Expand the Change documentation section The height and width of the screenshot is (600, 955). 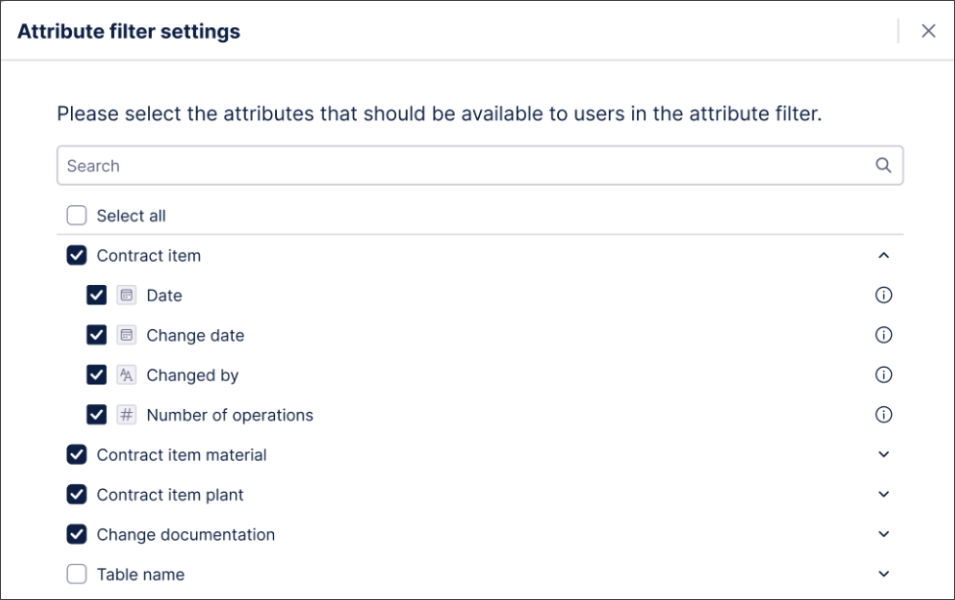pos(884,534)
